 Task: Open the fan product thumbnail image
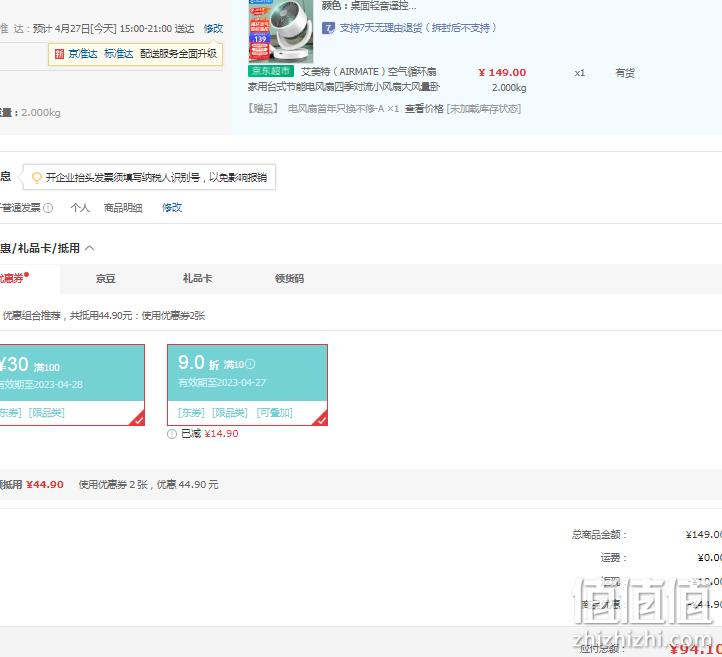click(x=280, y=31)
